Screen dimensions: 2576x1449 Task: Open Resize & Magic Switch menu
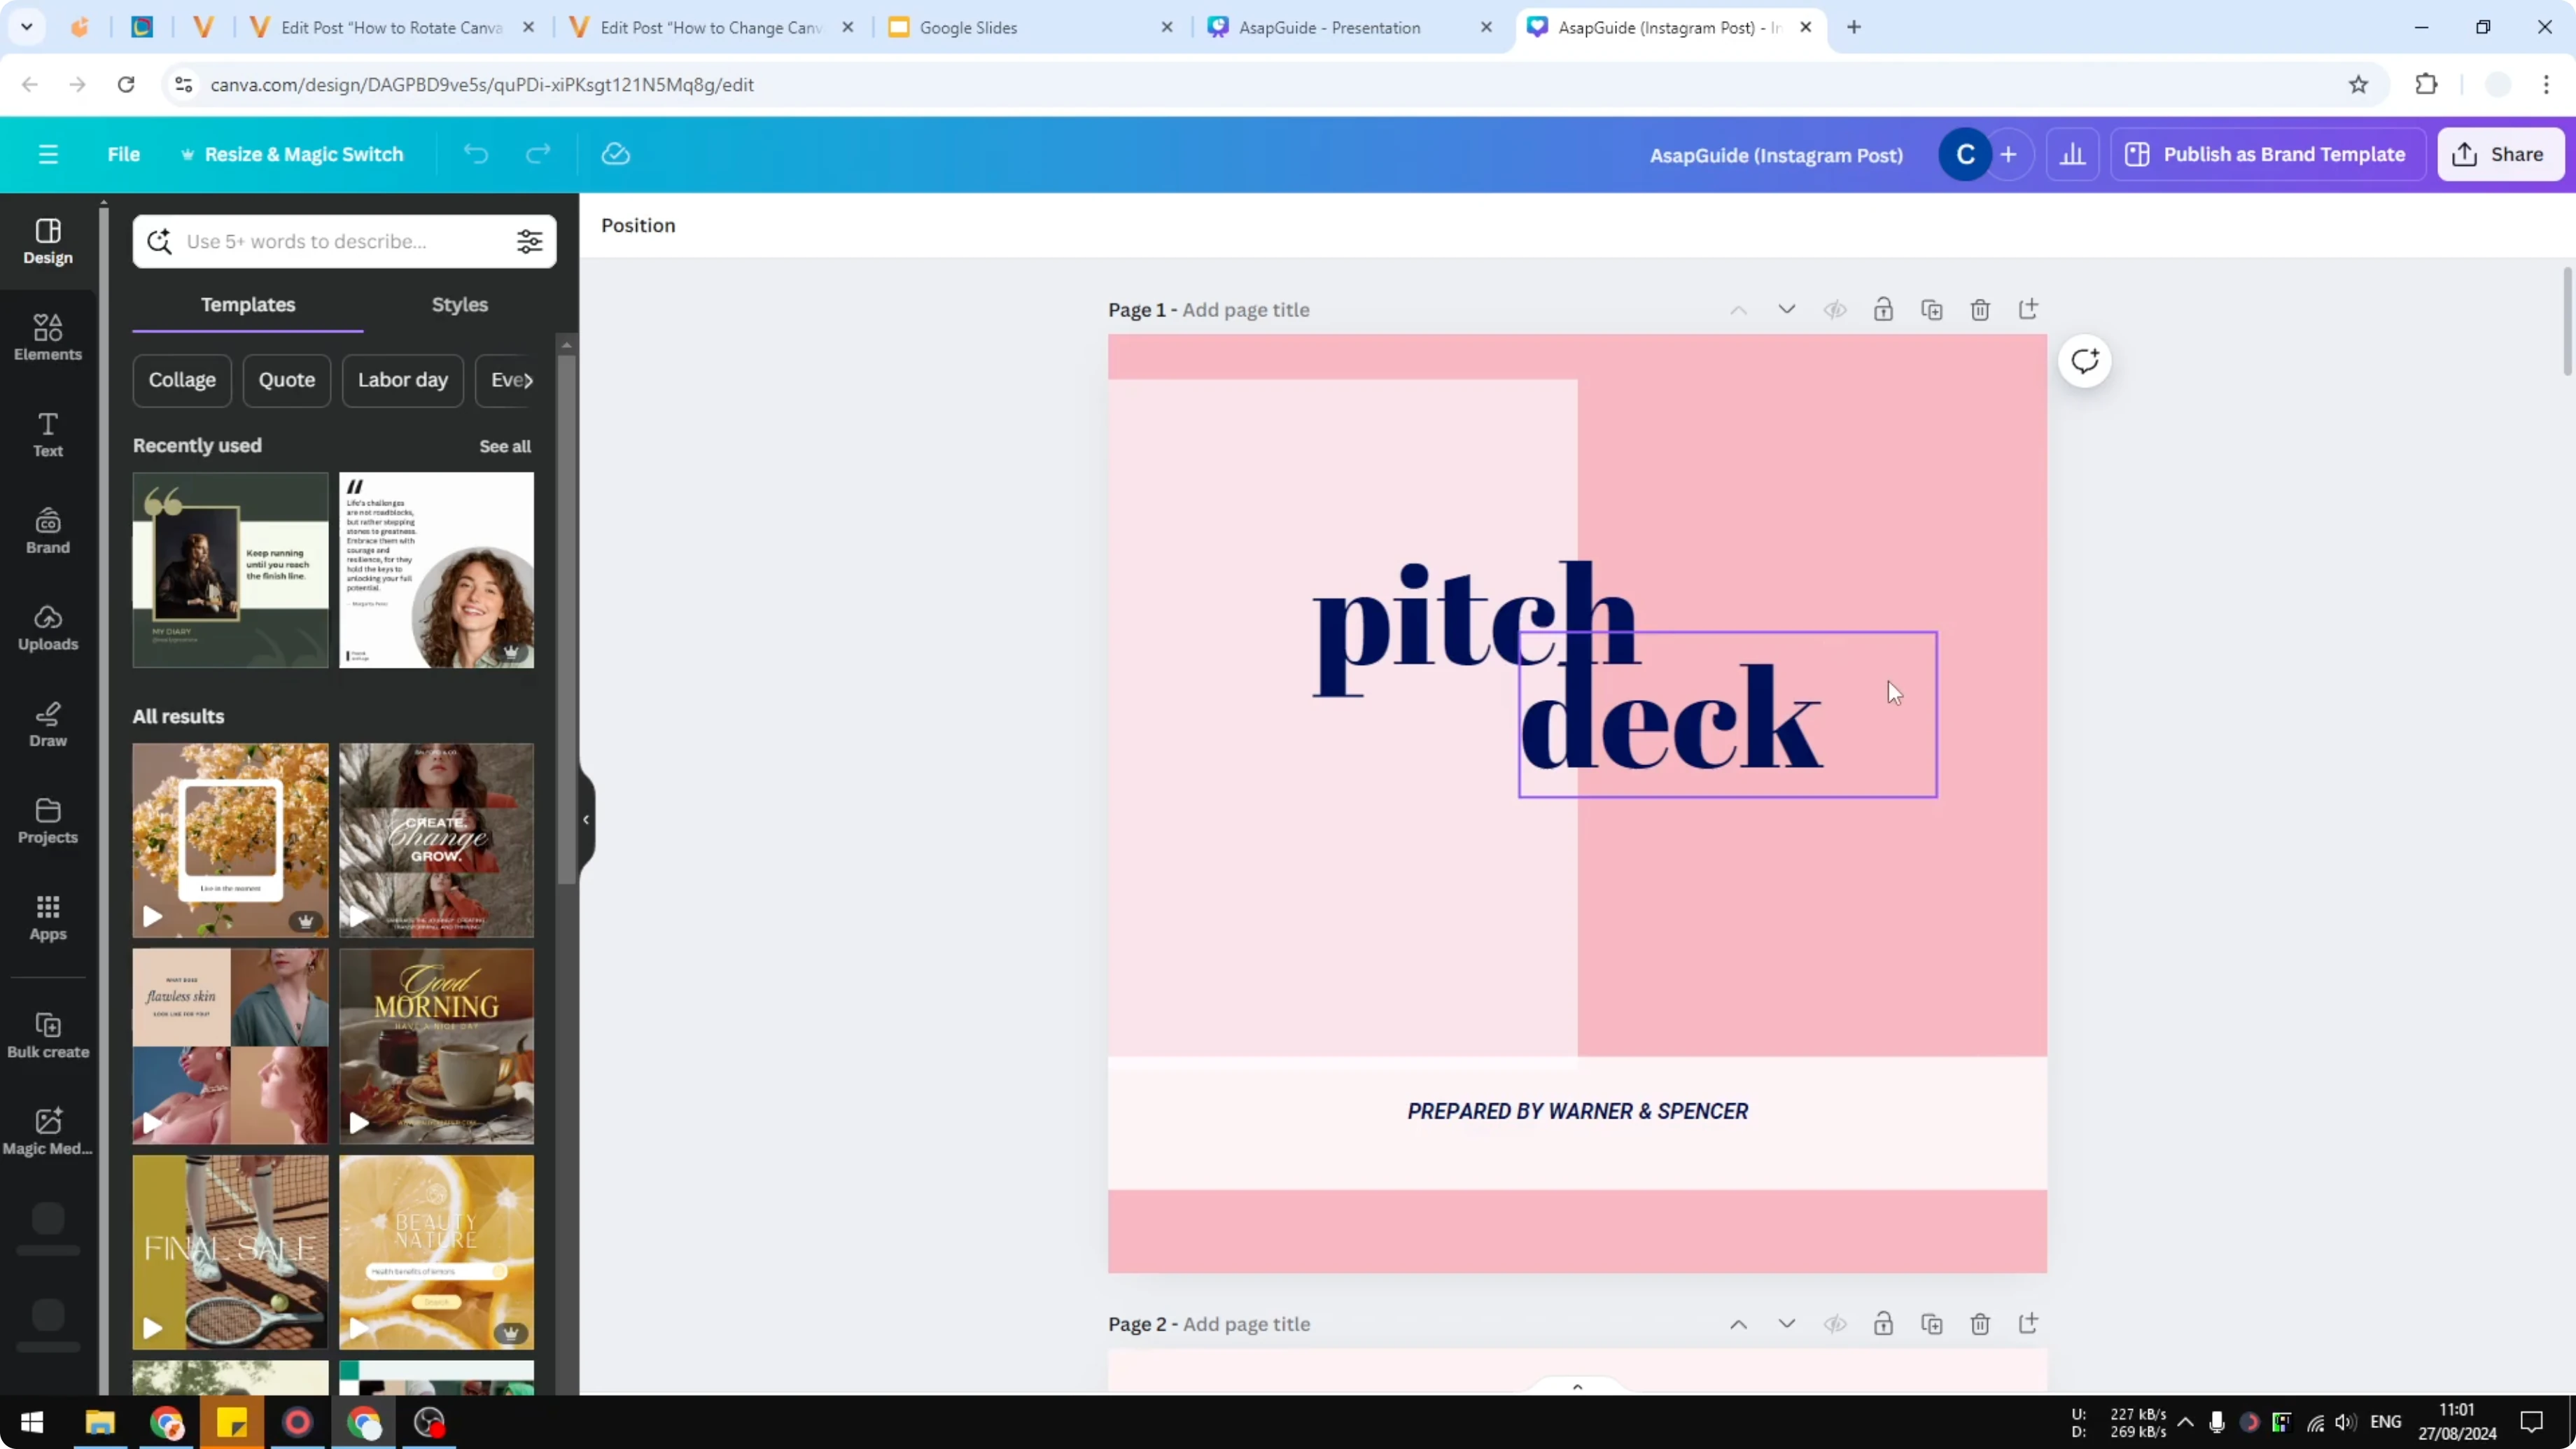(x=292, y=154)
